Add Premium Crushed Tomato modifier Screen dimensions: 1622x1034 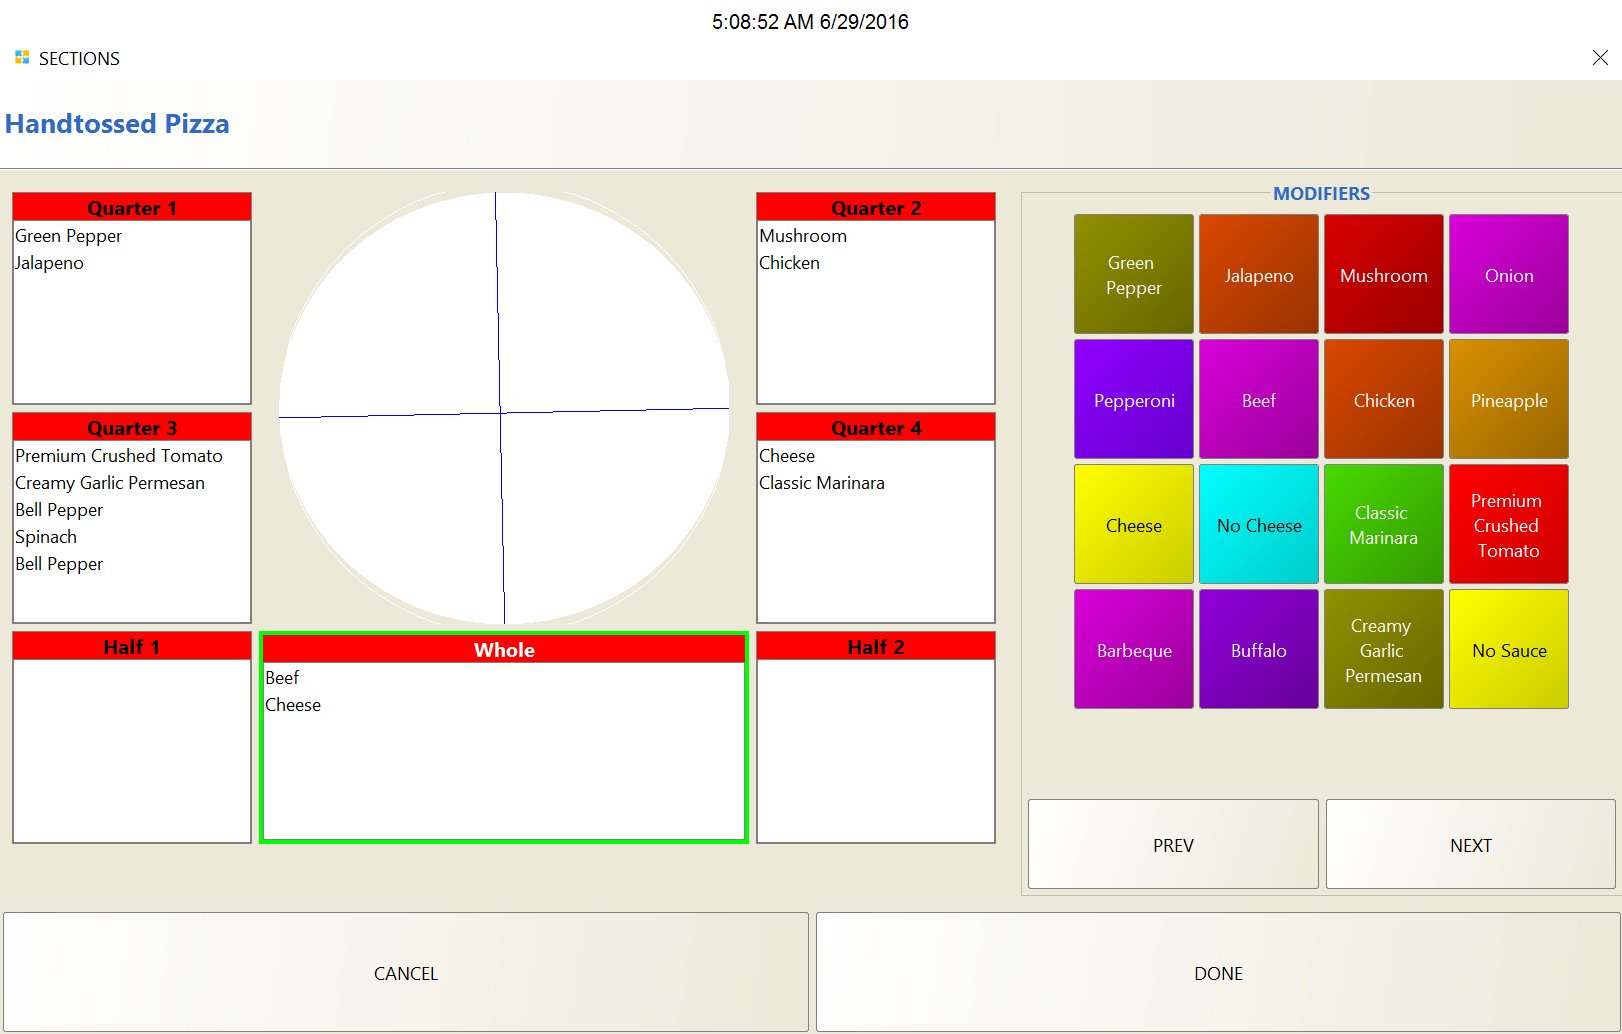point(1508,524)
